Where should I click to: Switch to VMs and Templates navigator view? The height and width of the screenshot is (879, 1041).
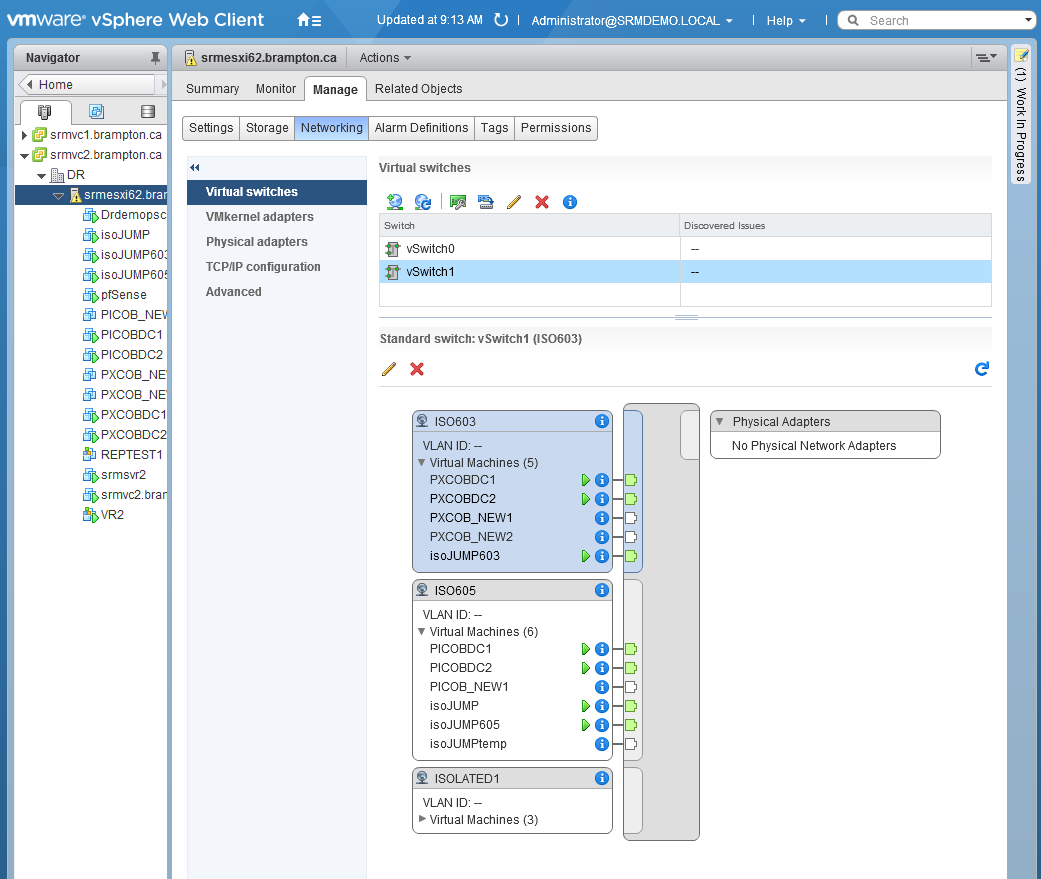[x=96, y=112]
